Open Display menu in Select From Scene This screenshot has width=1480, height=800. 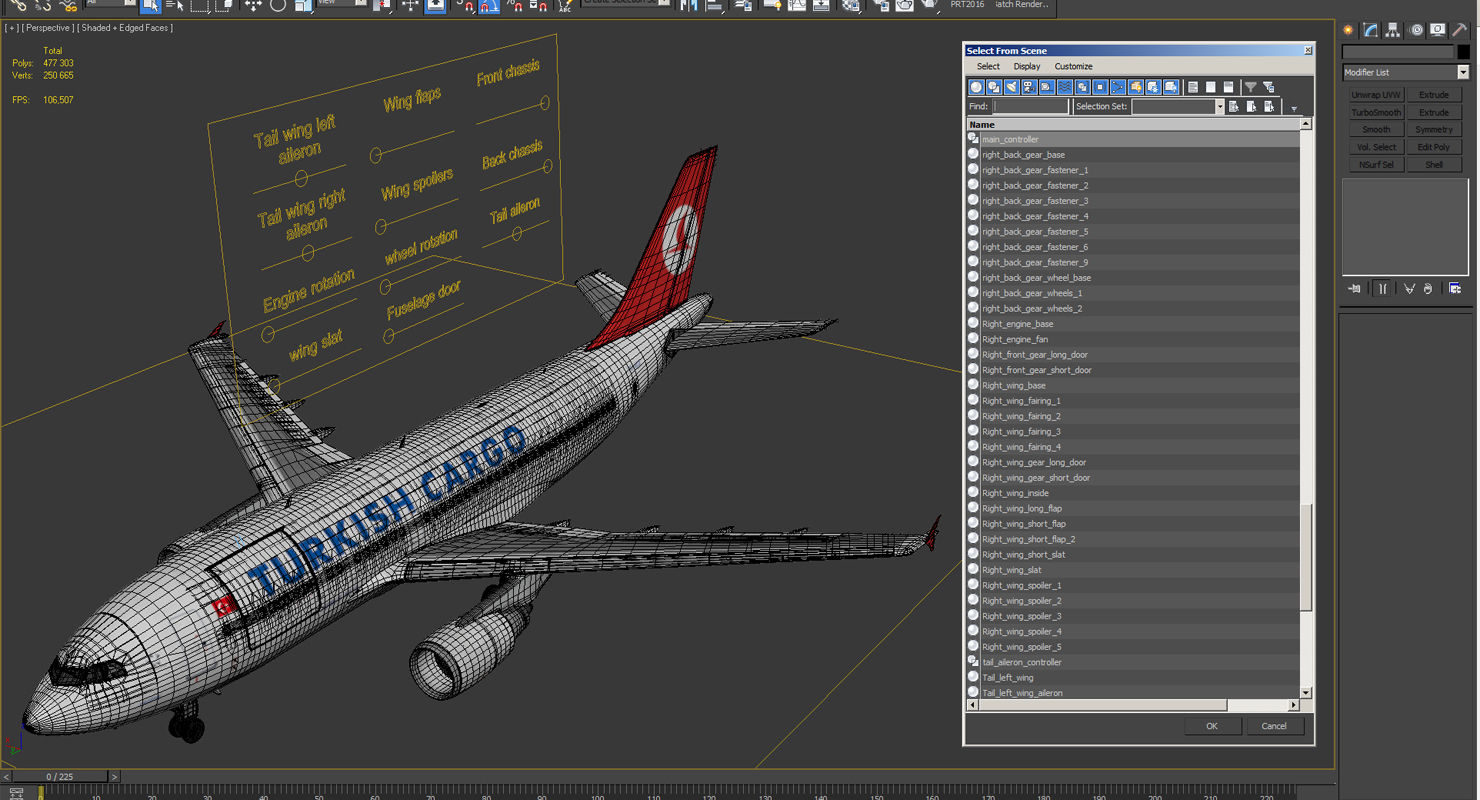click(x=1027, y=66)
